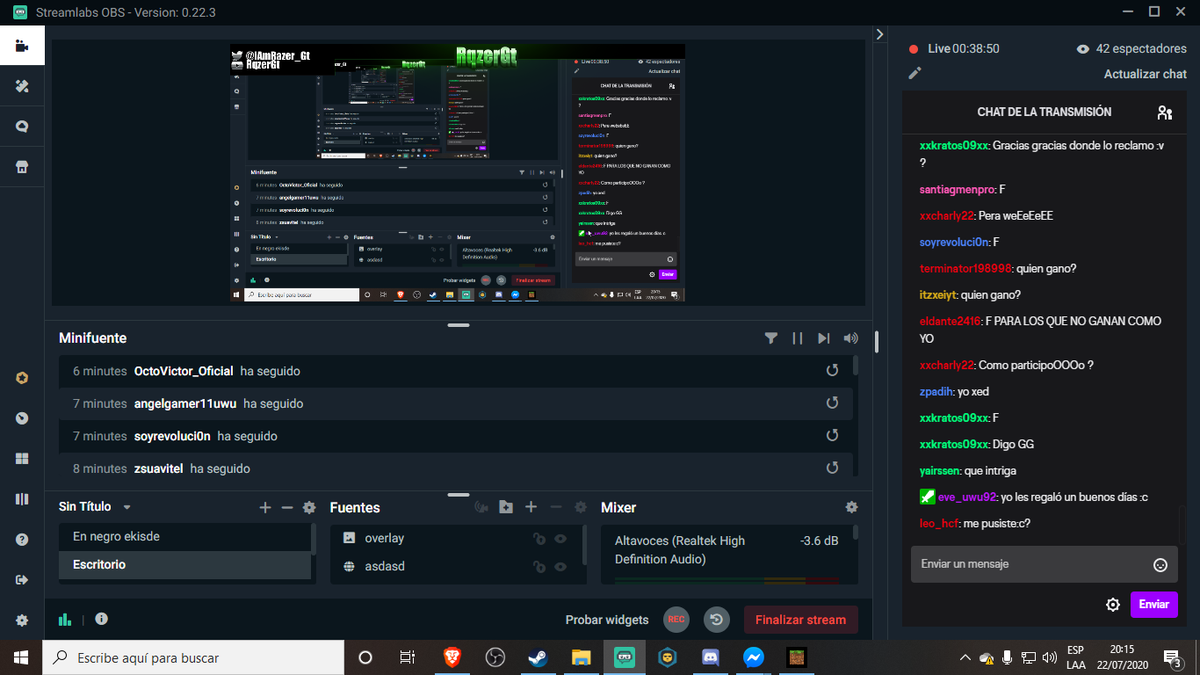
Task: Open the emoji picker in chat
Action: [x=1160, y=565]
